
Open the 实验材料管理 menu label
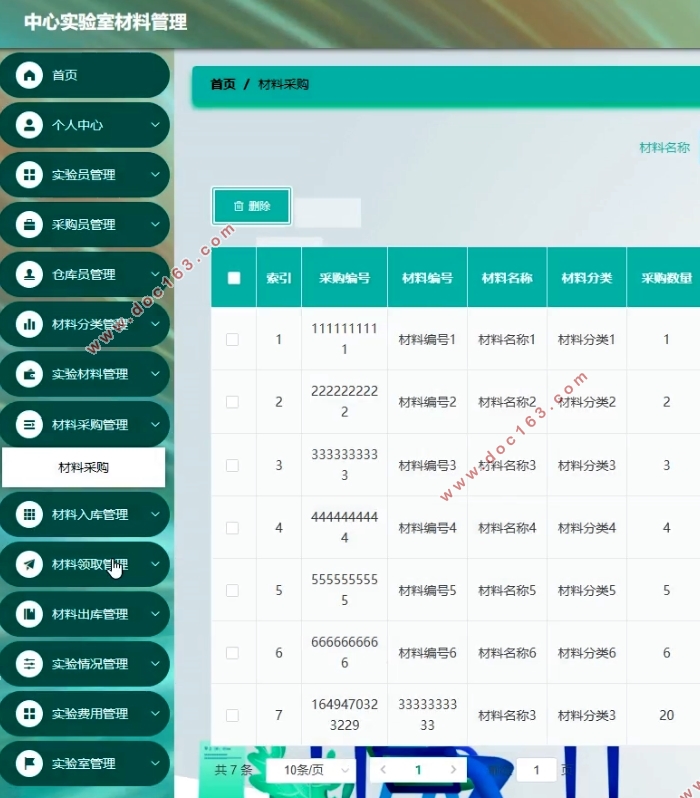tap(90, 374)
